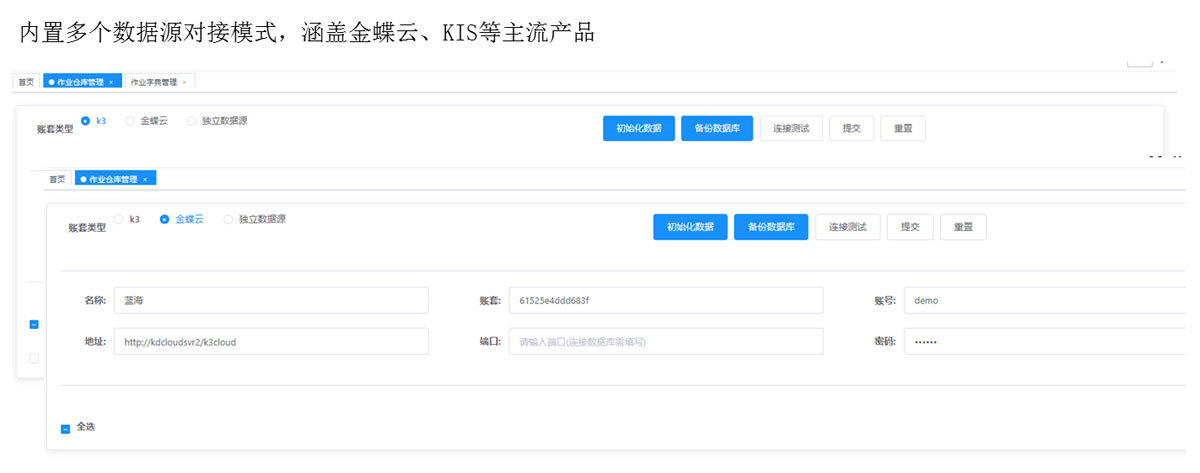Image resolution: width=1200 pixels, height=473 pixels.
Task: Close the 作业字典管理 tab using its x
Action: point(184,82)
